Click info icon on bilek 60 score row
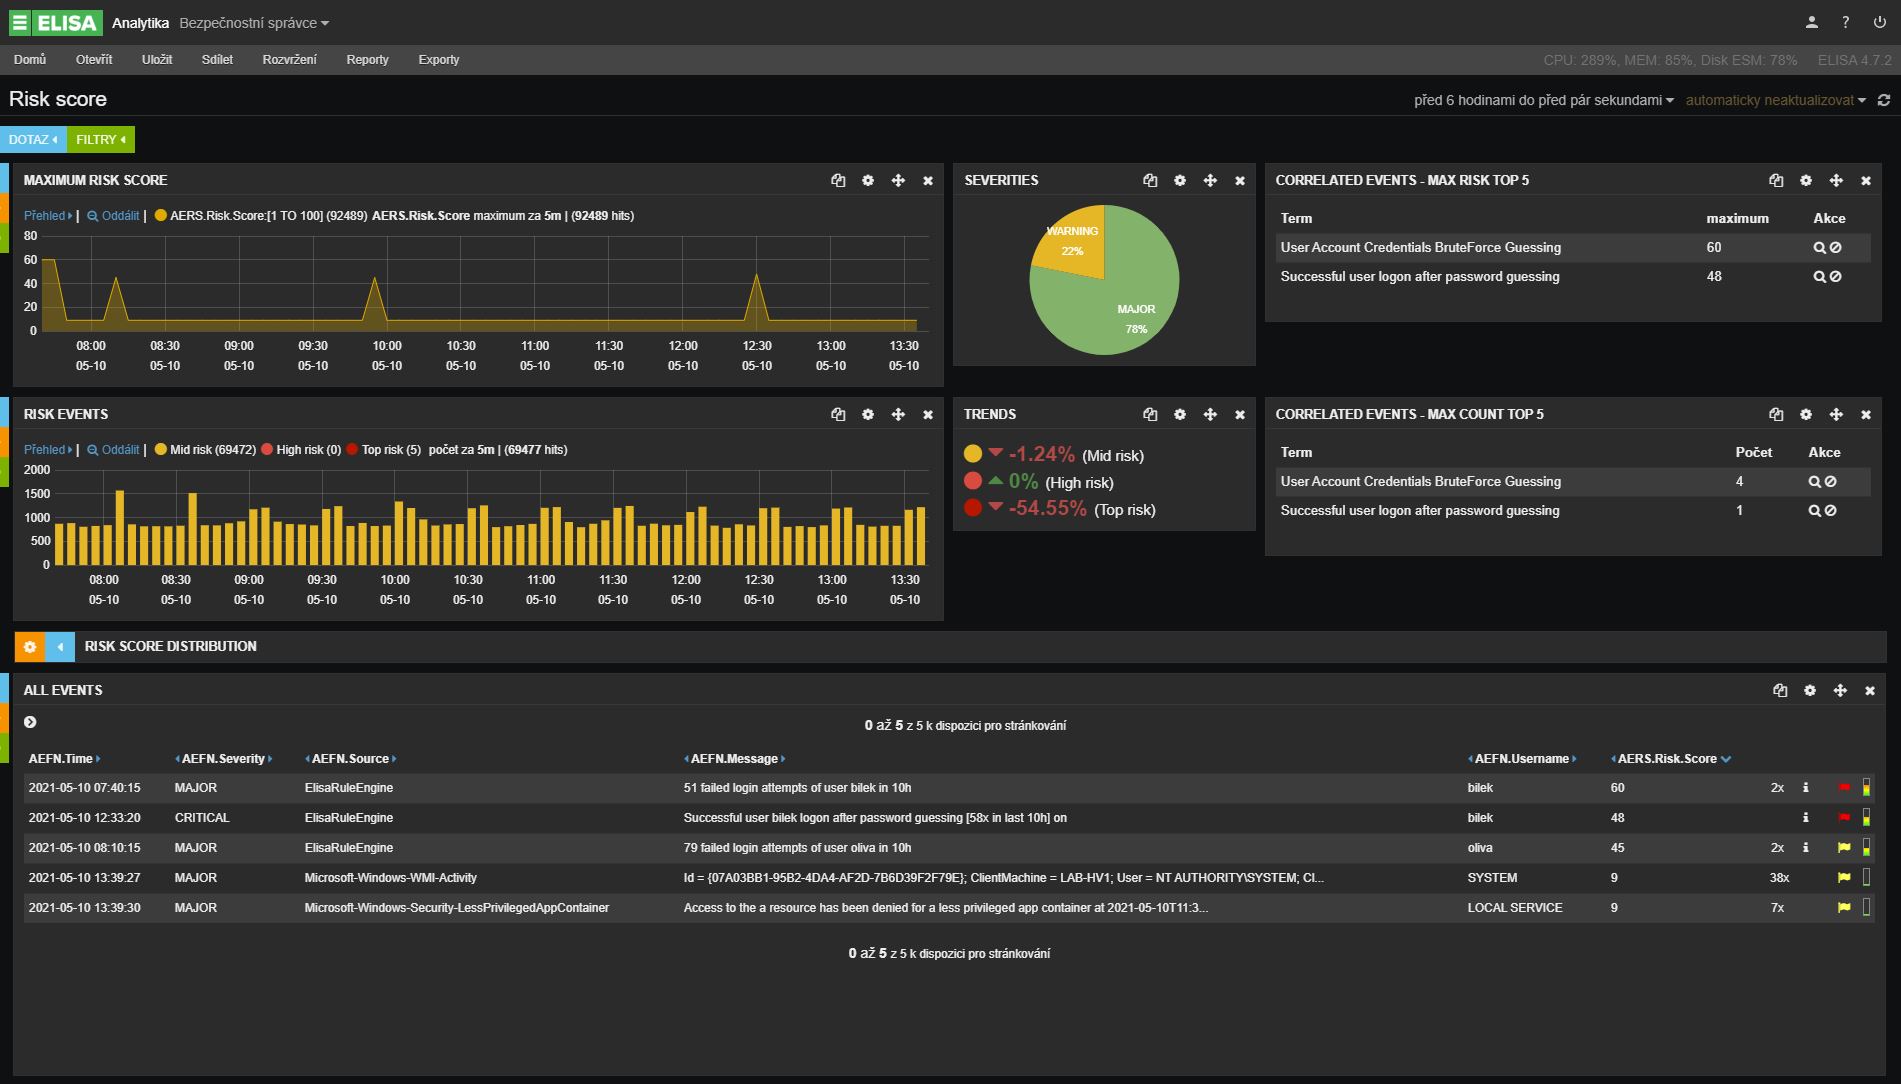The image size is (1901, 1084). coord(1806,788)
